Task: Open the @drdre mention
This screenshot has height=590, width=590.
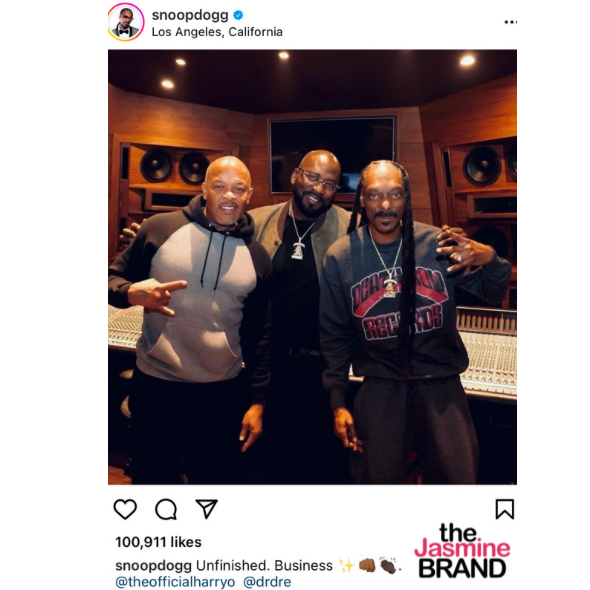Action: (267, 582)
